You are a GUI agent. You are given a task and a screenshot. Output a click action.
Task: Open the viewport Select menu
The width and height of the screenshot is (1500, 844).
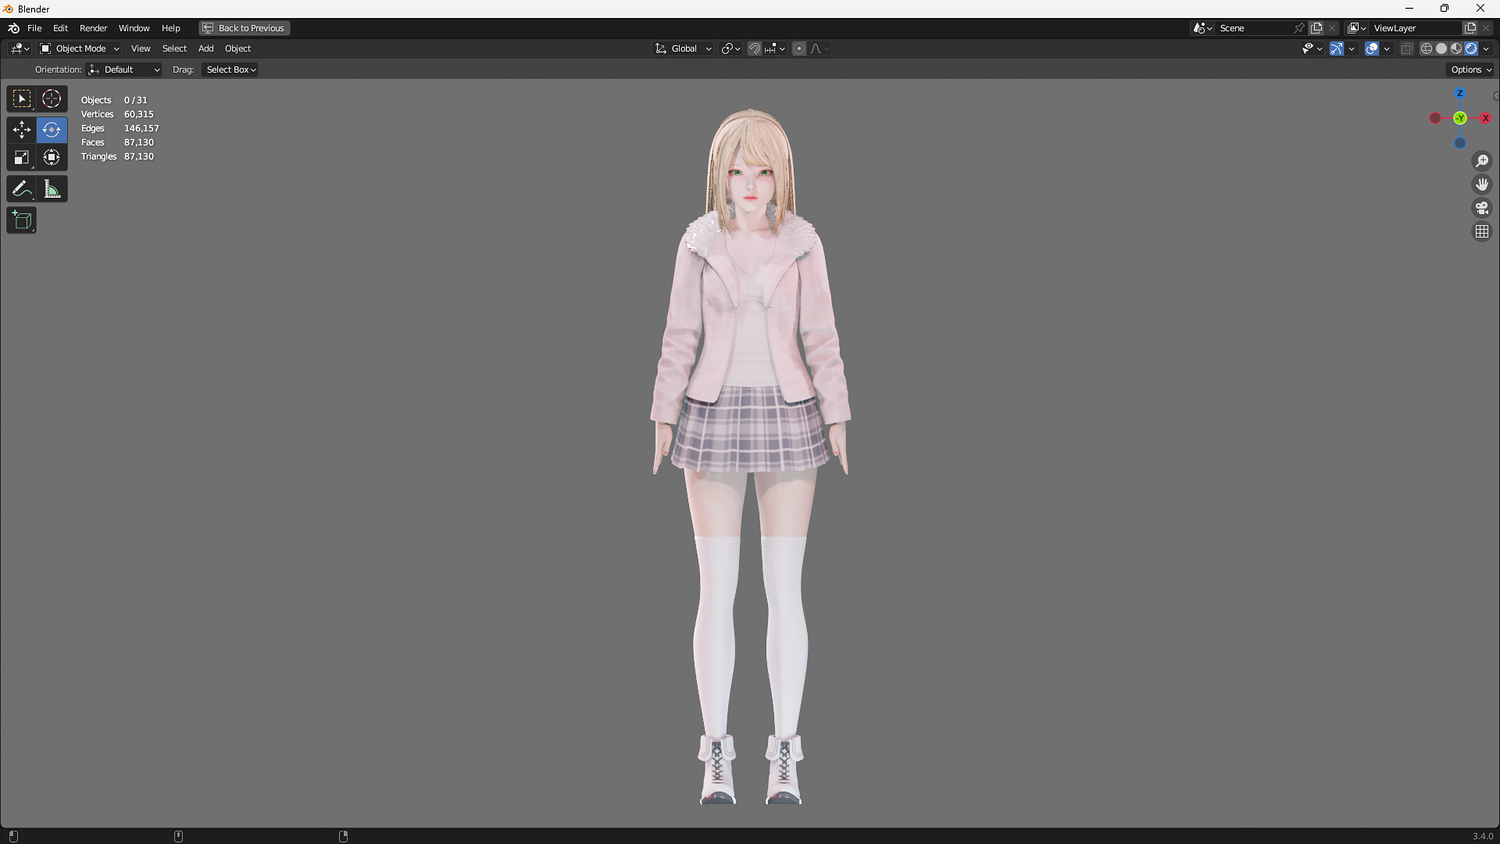point(174,48)
